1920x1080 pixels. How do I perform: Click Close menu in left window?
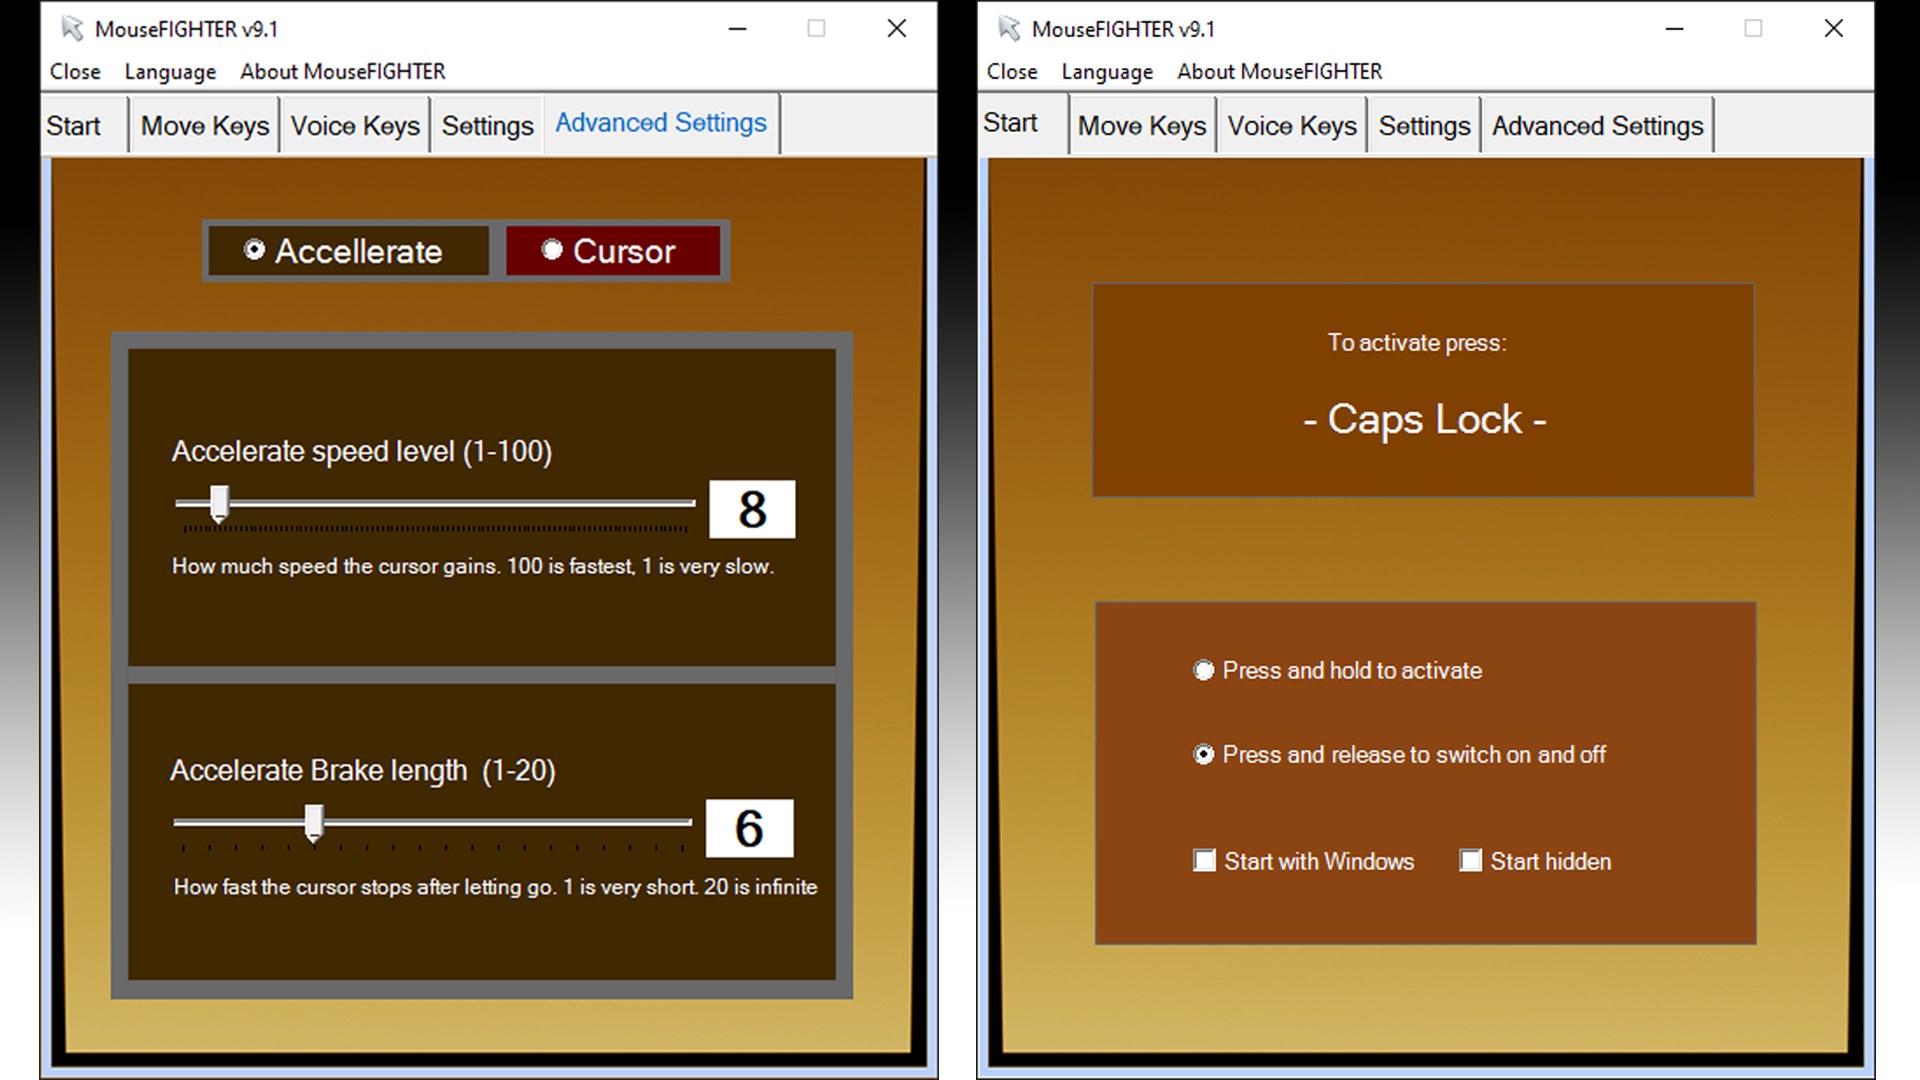(75, 72)
